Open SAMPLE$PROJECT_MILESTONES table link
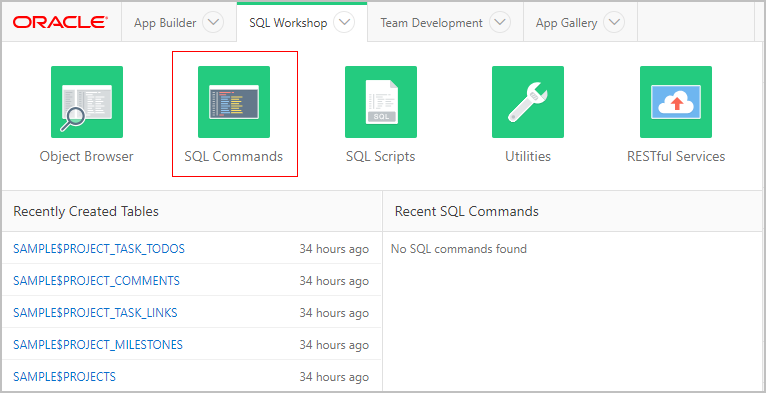 pyautogui.click(x=98, y=345)
